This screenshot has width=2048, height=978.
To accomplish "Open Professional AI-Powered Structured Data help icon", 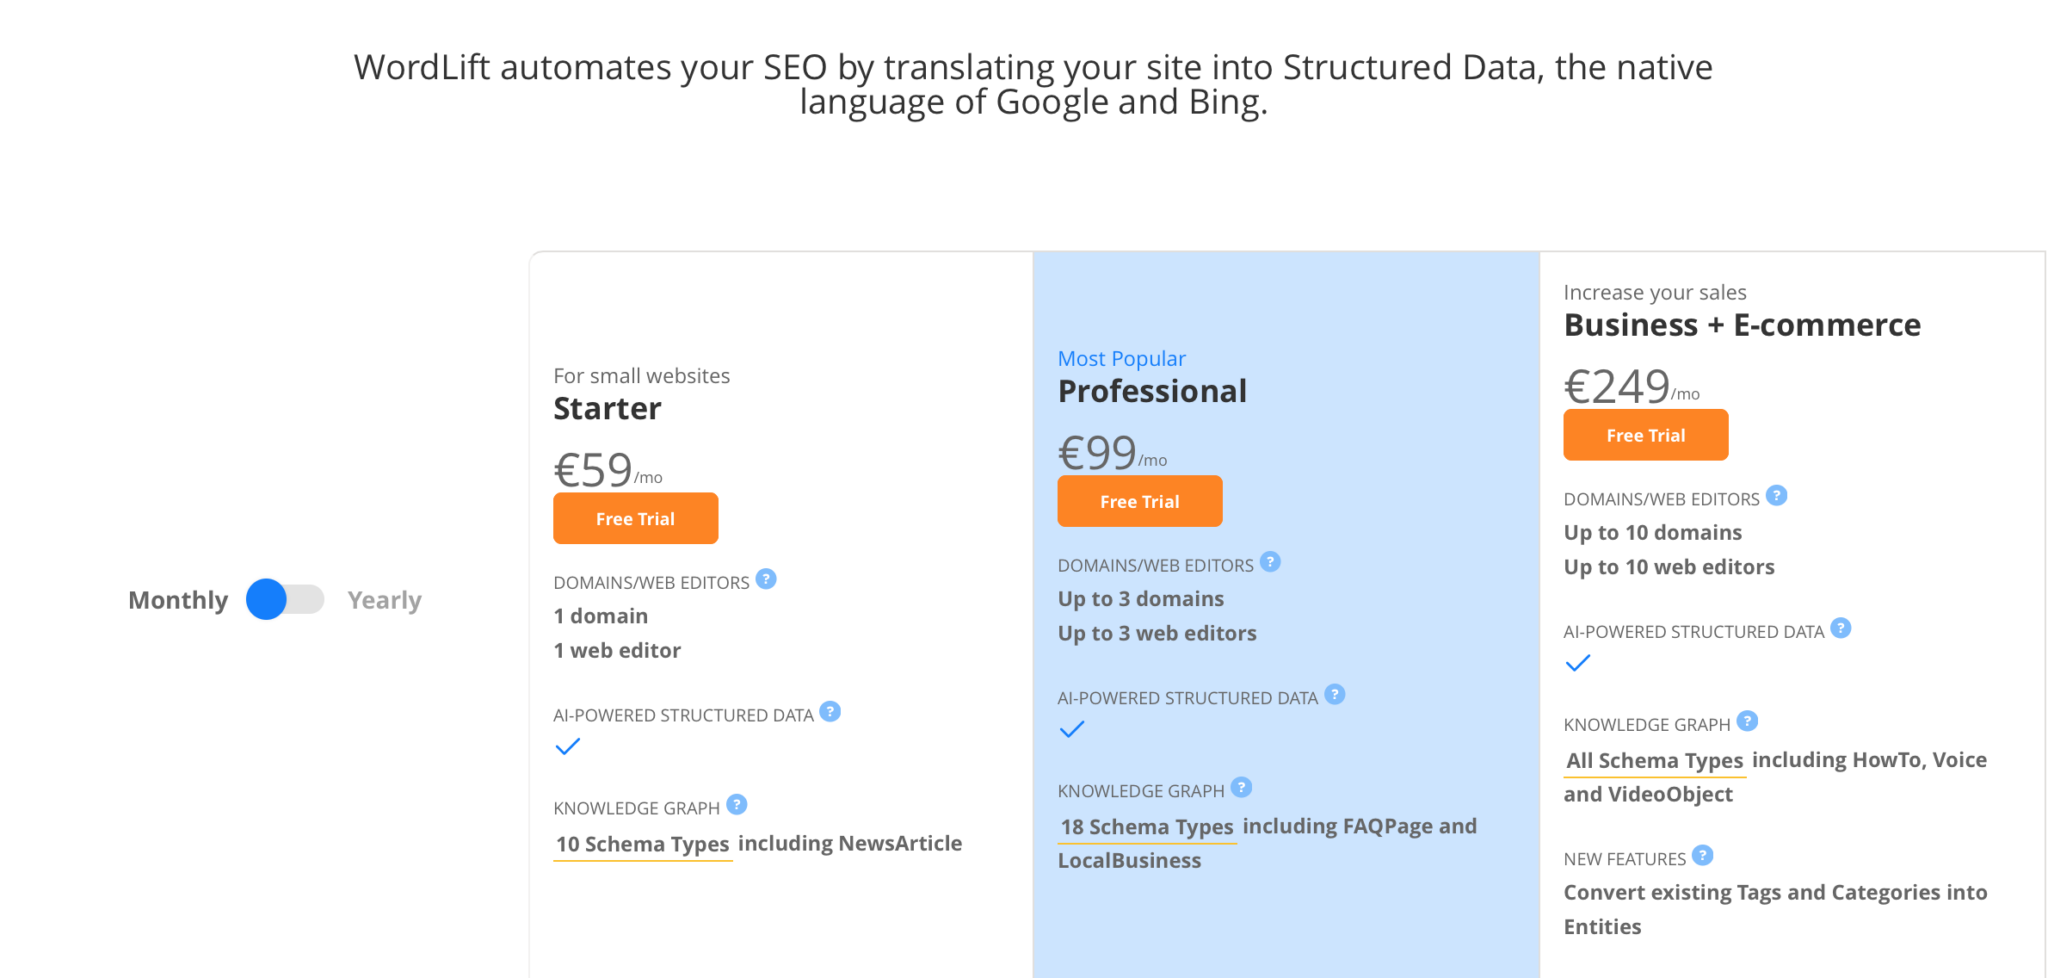I will (1335, 694).
